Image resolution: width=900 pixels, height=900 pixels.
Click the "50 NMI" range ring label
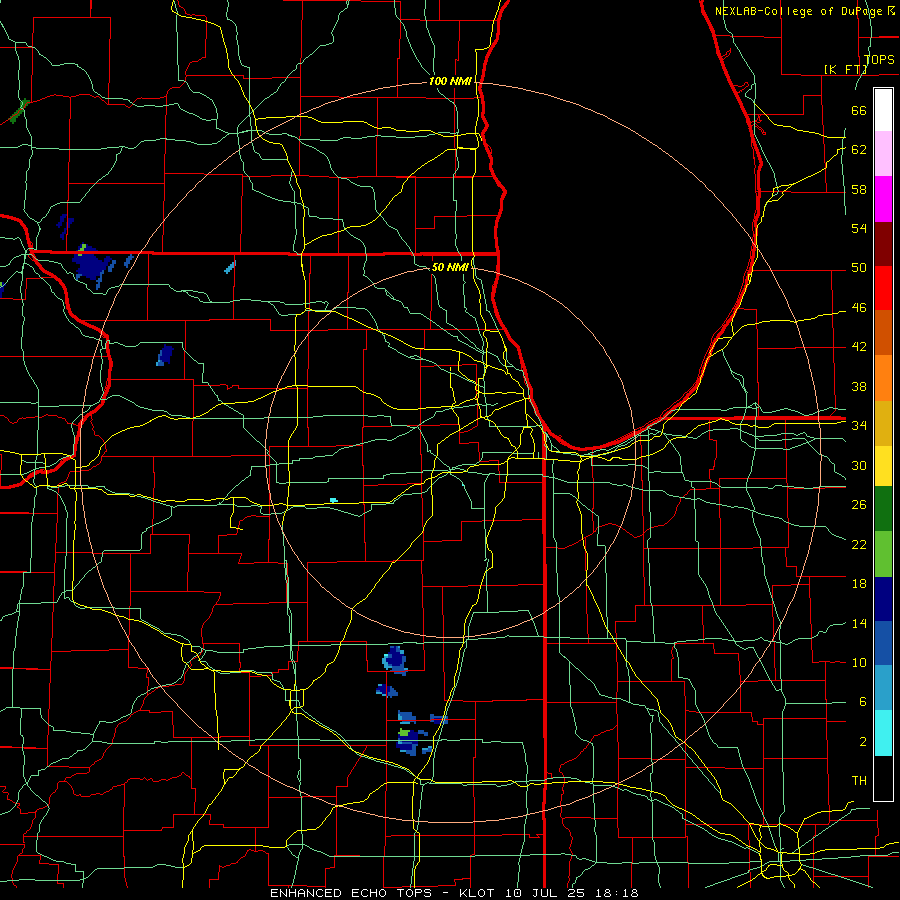point(450,267)
